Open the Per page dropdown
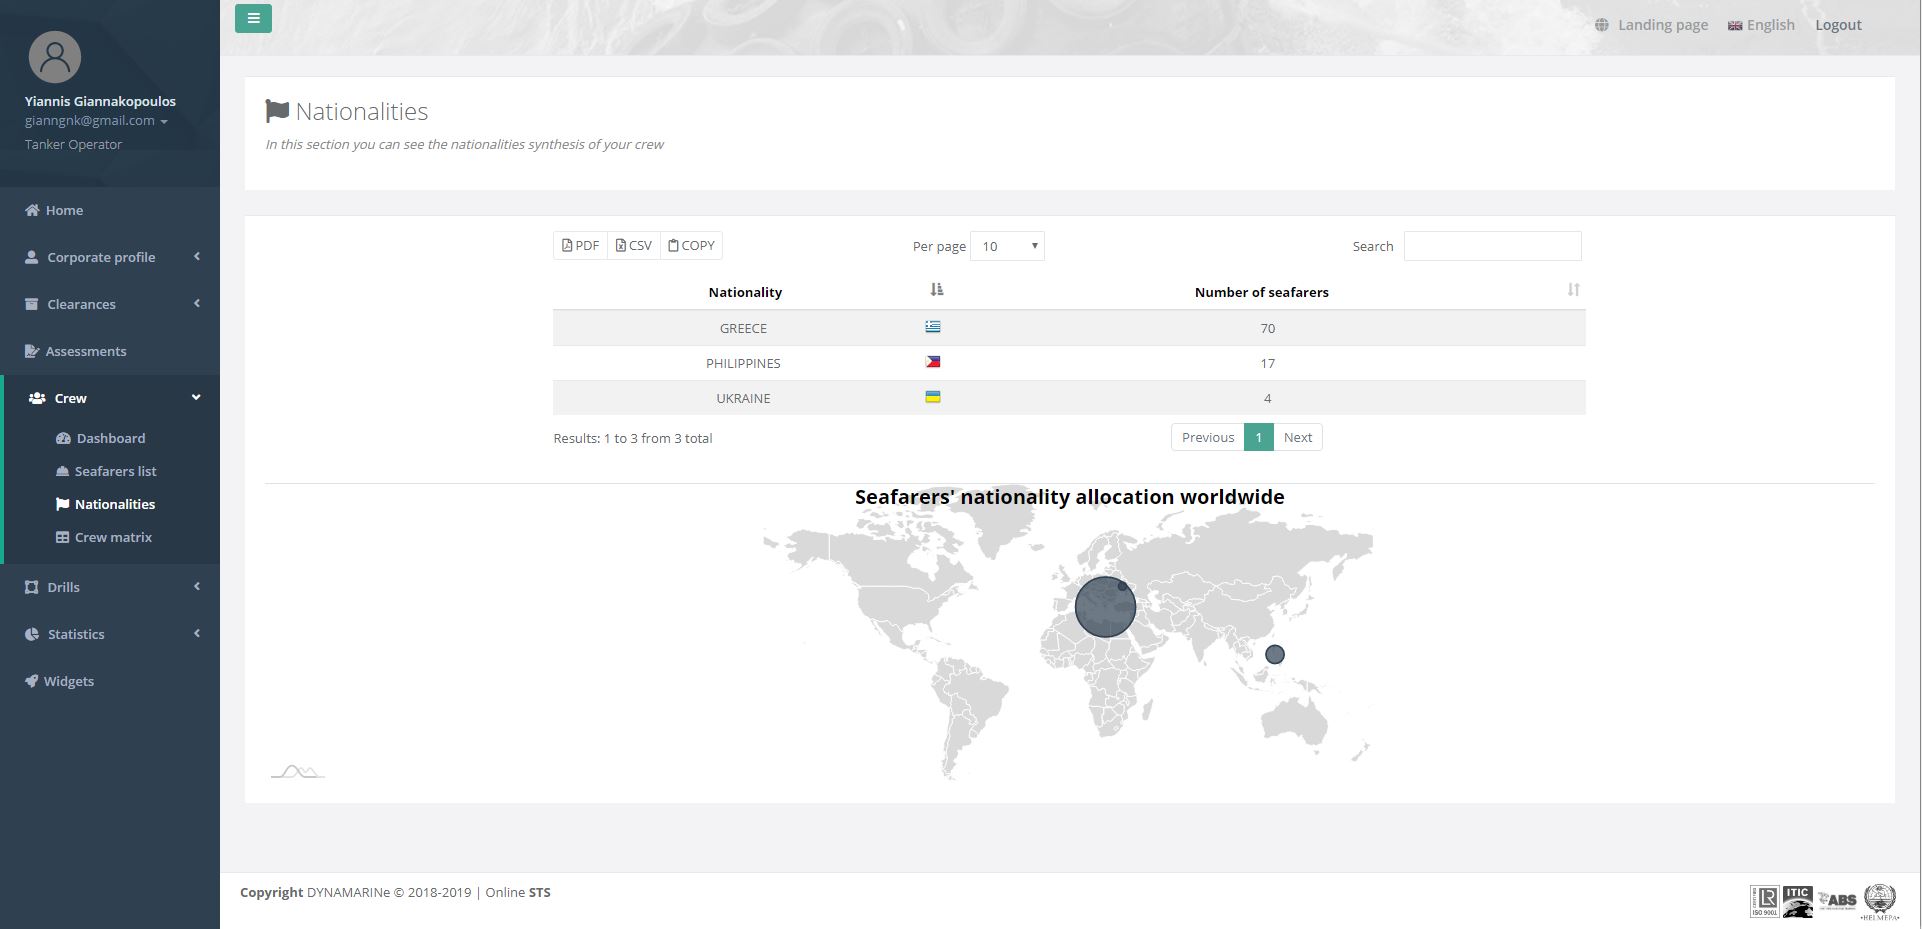 coord(1007,246)
